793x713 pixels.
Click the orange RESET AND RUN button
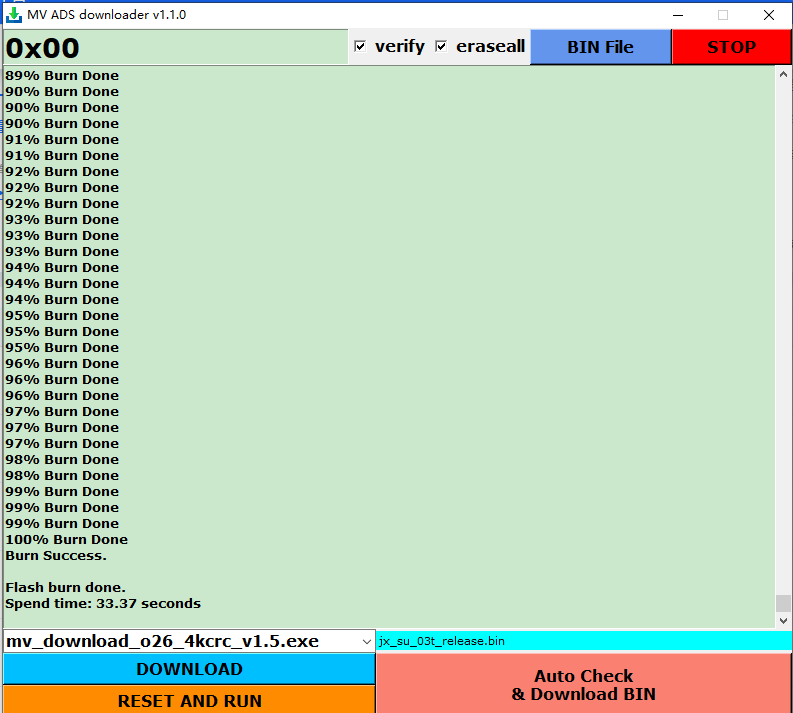[x=189, y=700]
